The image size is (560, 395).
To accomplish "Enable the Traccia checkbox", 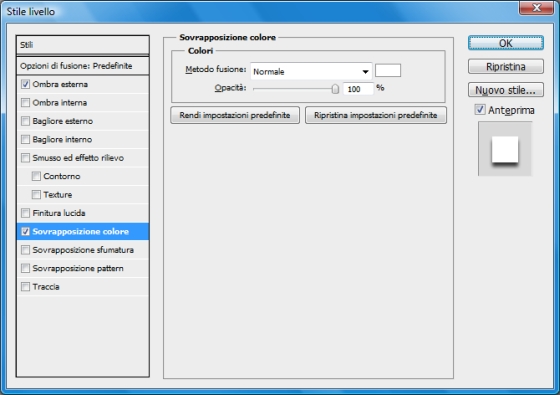I will point(25,287).
